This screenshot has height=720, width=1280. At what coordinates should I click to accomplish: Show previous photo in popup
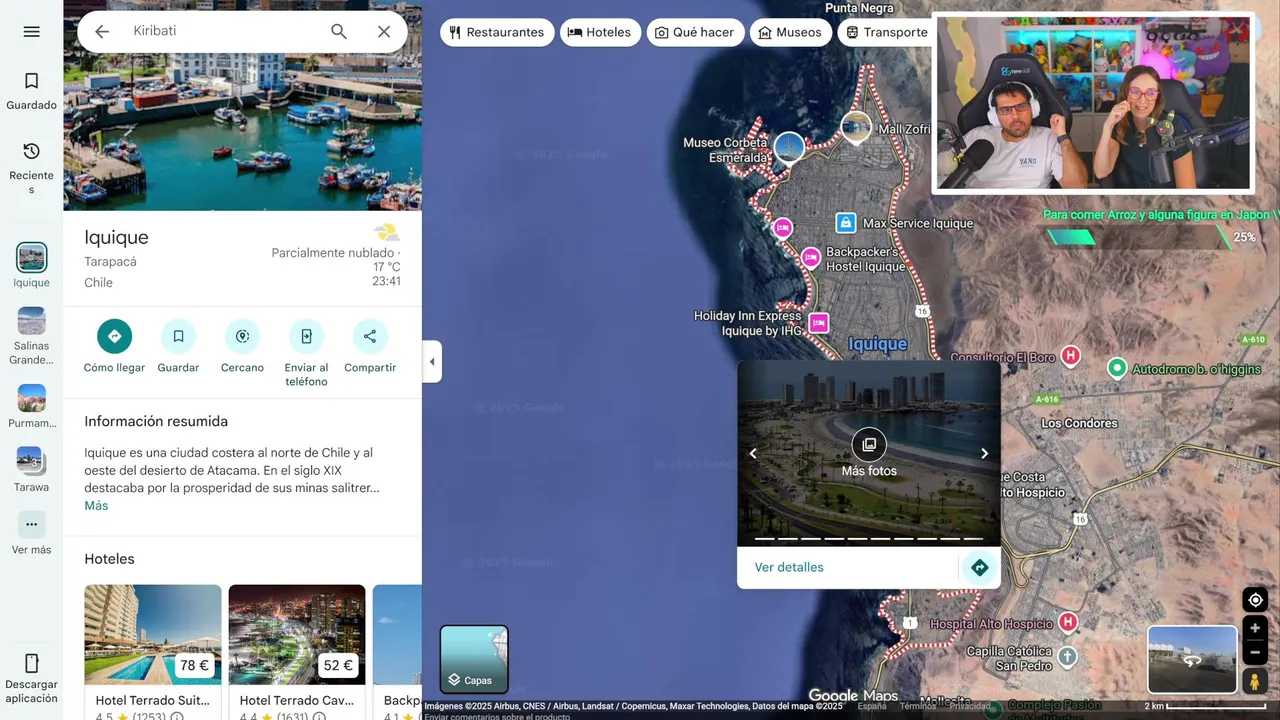(753, 453)
